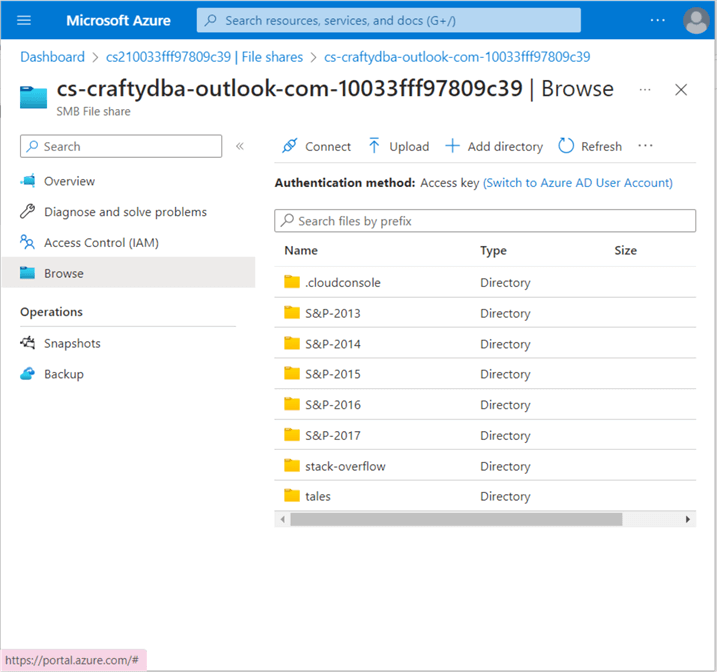Open the top bar more options ellipsis
717x672 pixels.
tap(658, 20)
